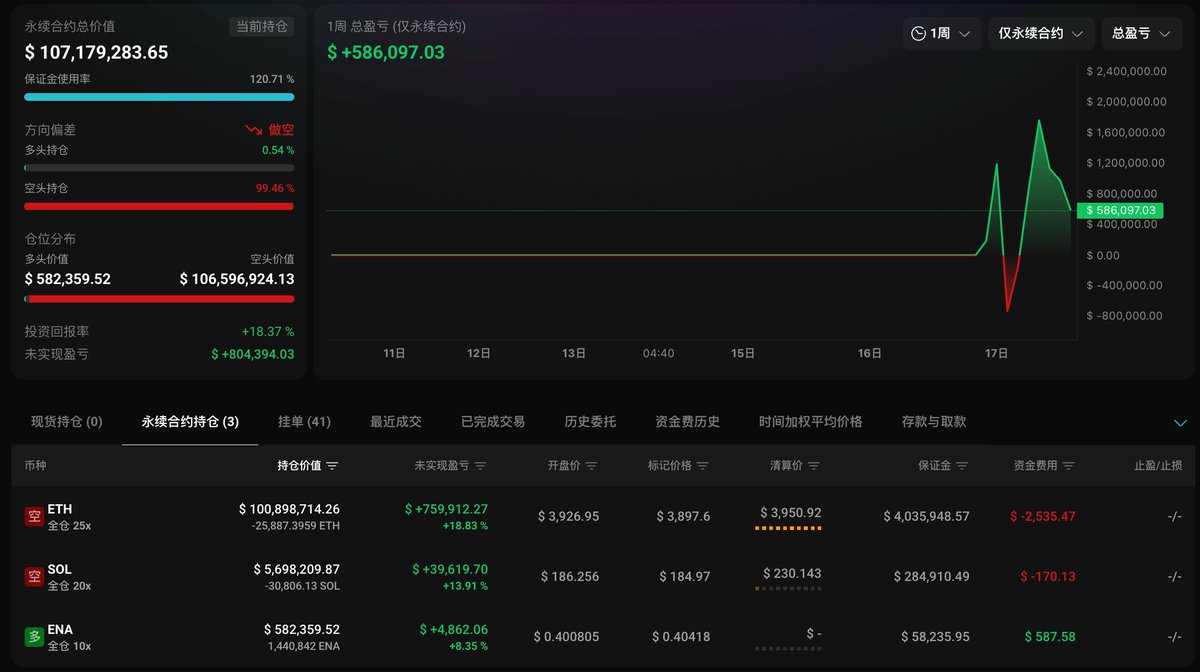Switch to 现货持仓 (0) tab
The width and height of the screenshot is (1200, 672).
click(67, 422)
